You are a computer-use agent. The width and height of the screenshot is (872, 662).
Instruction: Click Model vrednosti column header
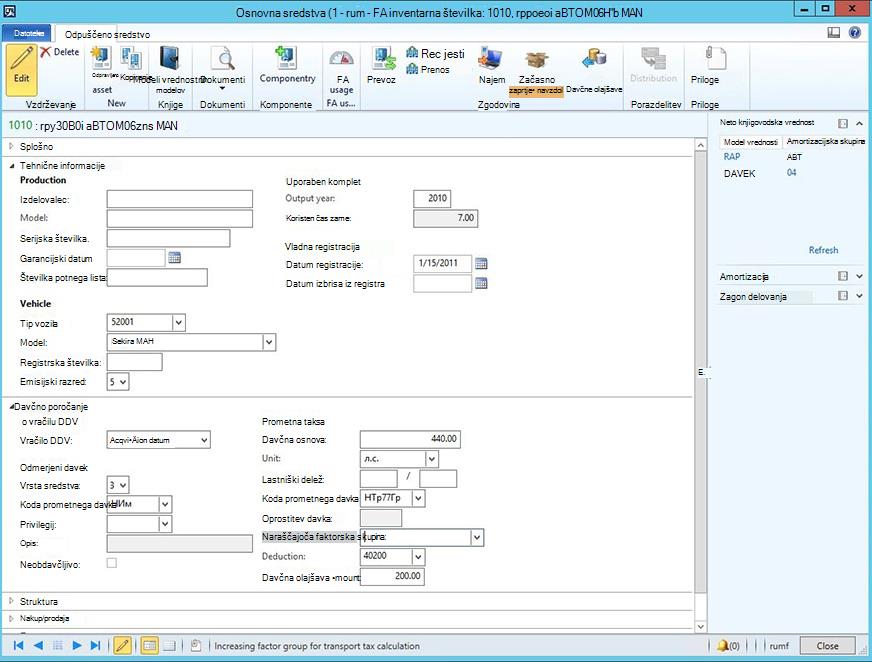(751, 142)
